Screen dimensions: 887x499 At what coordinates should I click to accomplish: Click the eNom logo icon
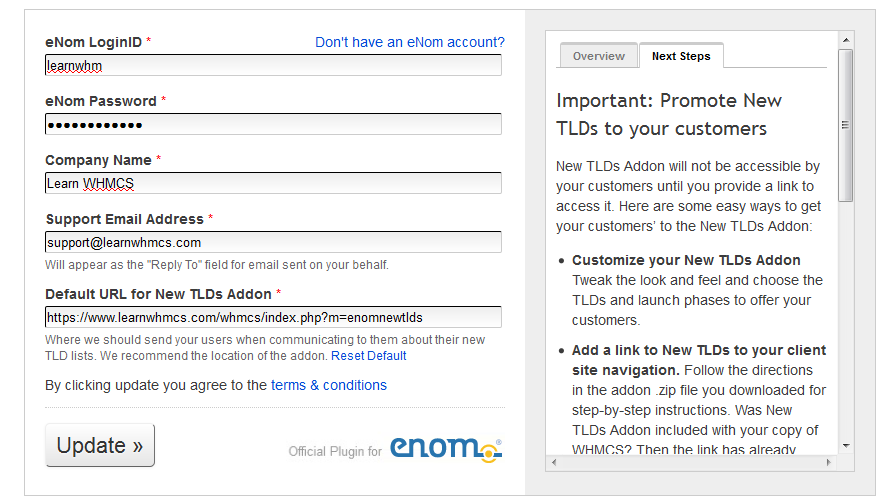(x=446, y=449)
